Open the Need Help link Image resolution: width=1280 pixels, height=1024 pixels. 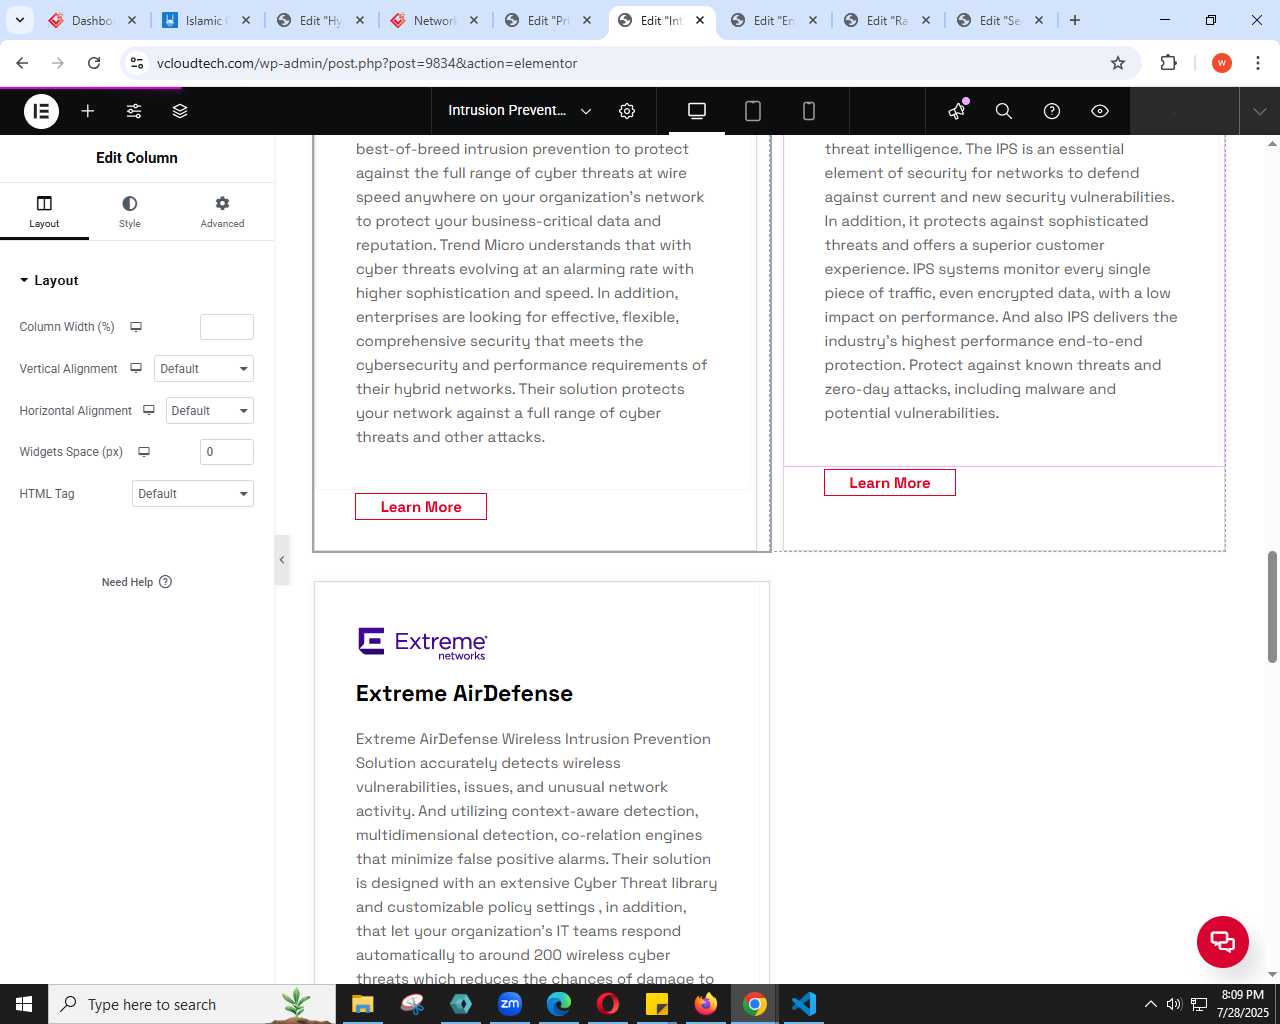(137, 582)
